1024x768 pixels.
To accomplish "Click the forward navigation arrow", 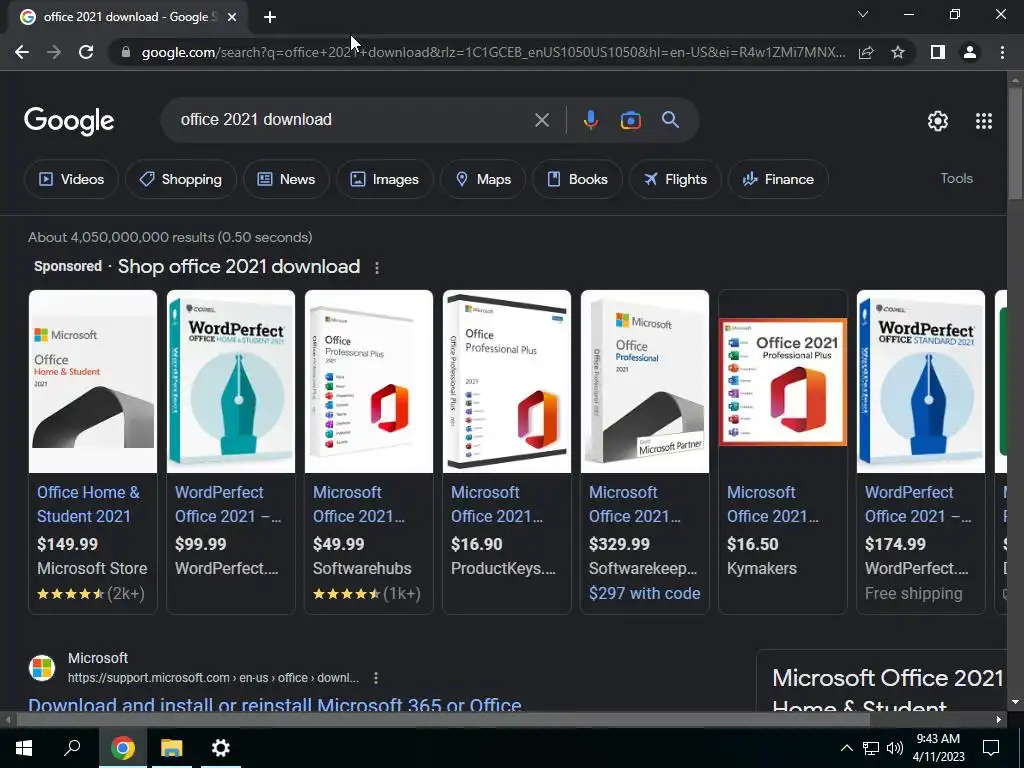I will (x=54, y=52).
